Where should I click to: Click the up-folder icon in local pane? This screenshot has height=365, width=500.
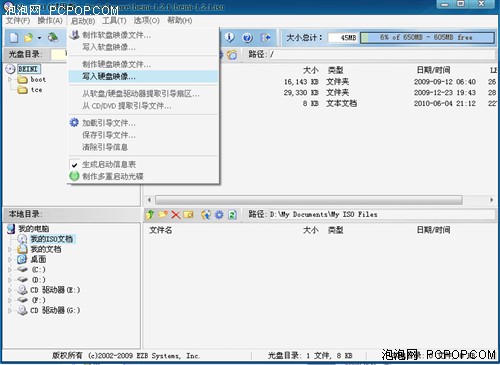(x=150, y=215)
